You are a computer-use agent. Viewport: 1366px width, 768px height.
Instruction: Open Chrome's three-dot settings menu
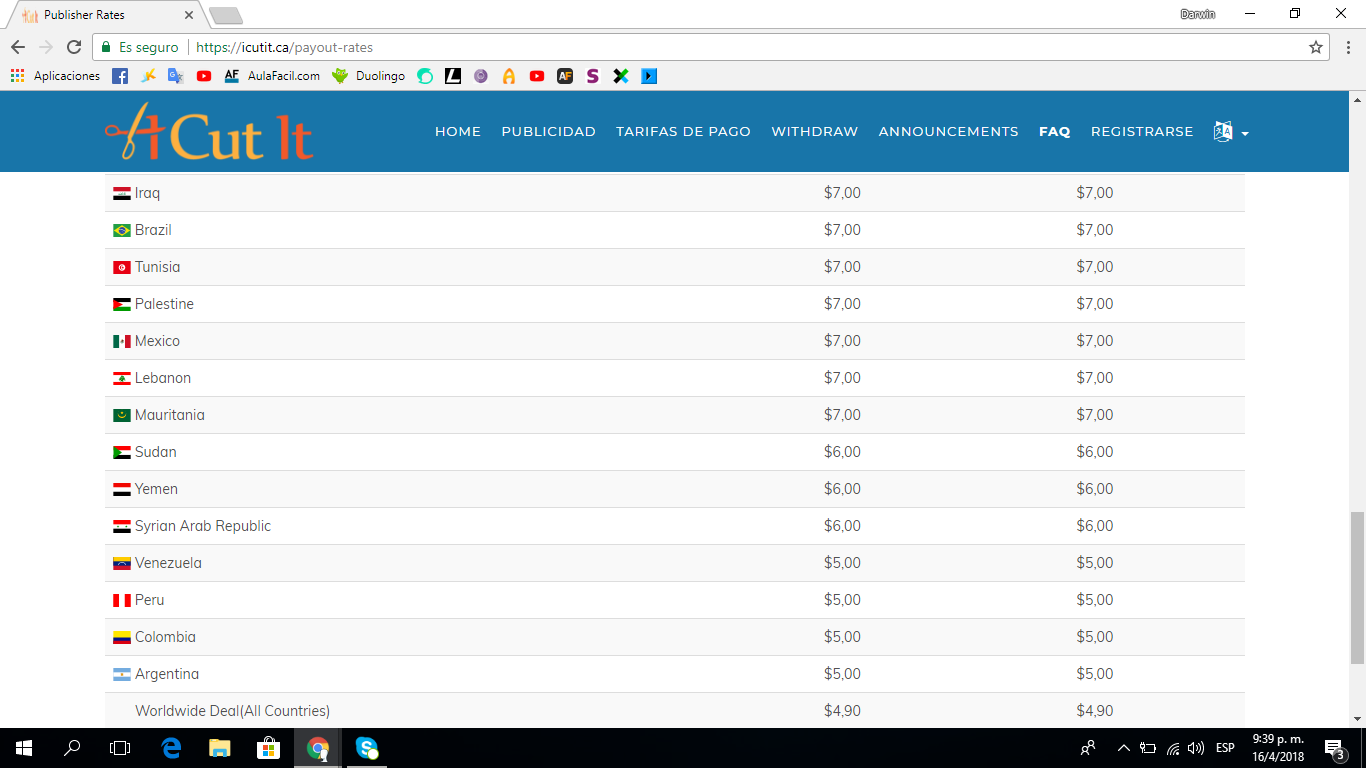1349,46
